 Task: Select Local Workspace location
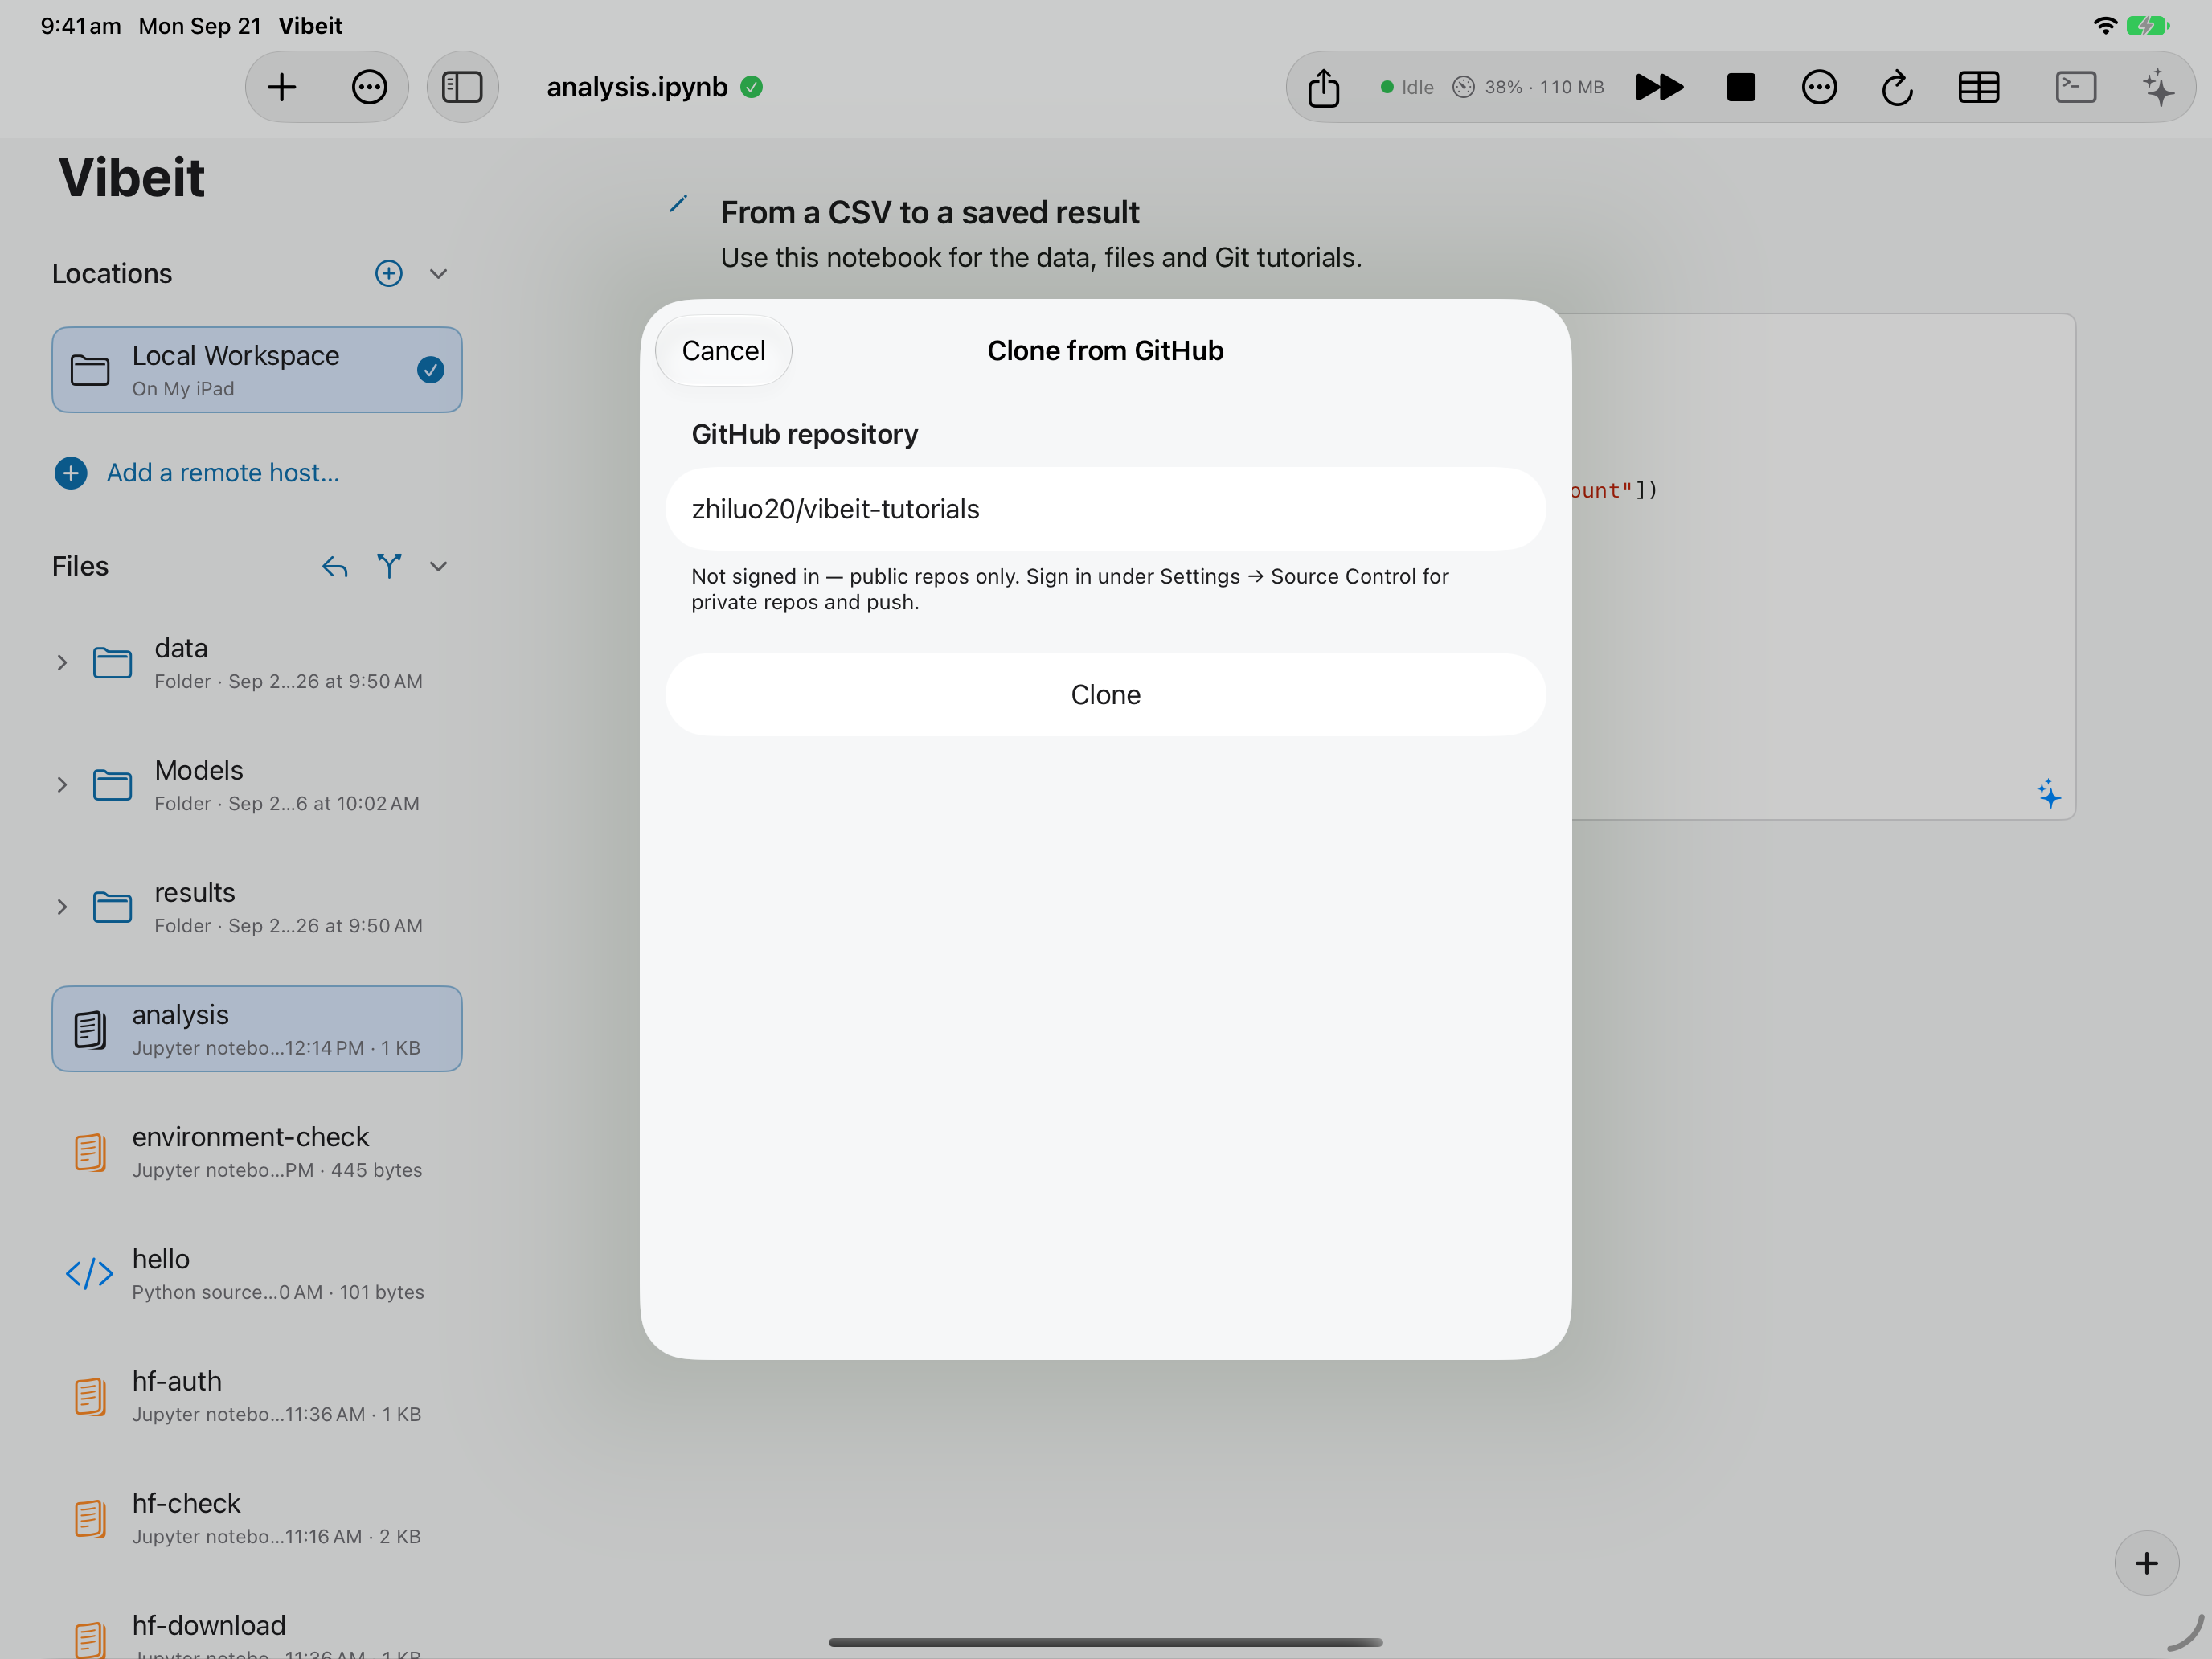[x=257, y=369]
